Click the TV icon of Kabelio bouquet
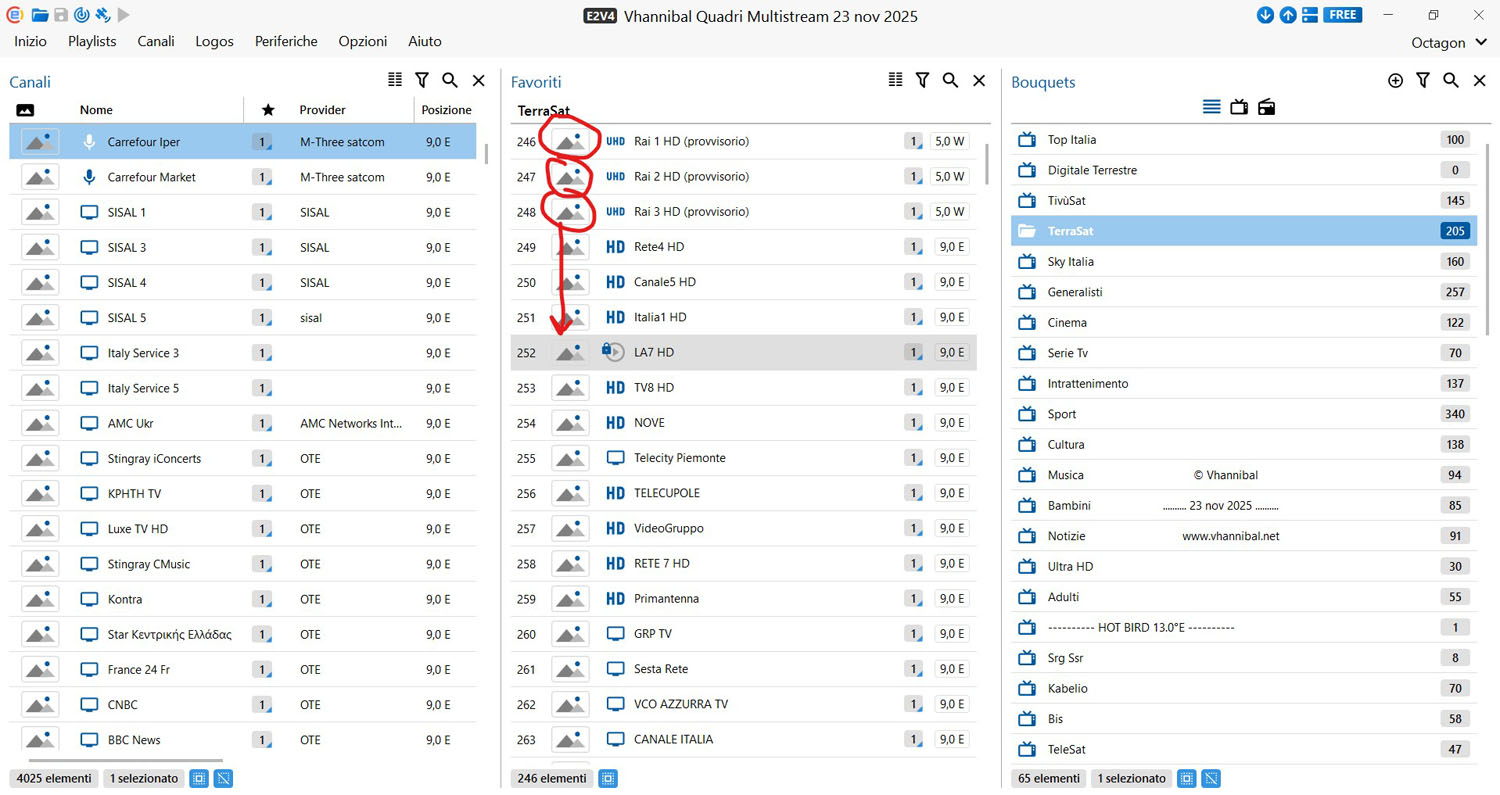 tap(1026, 688)
